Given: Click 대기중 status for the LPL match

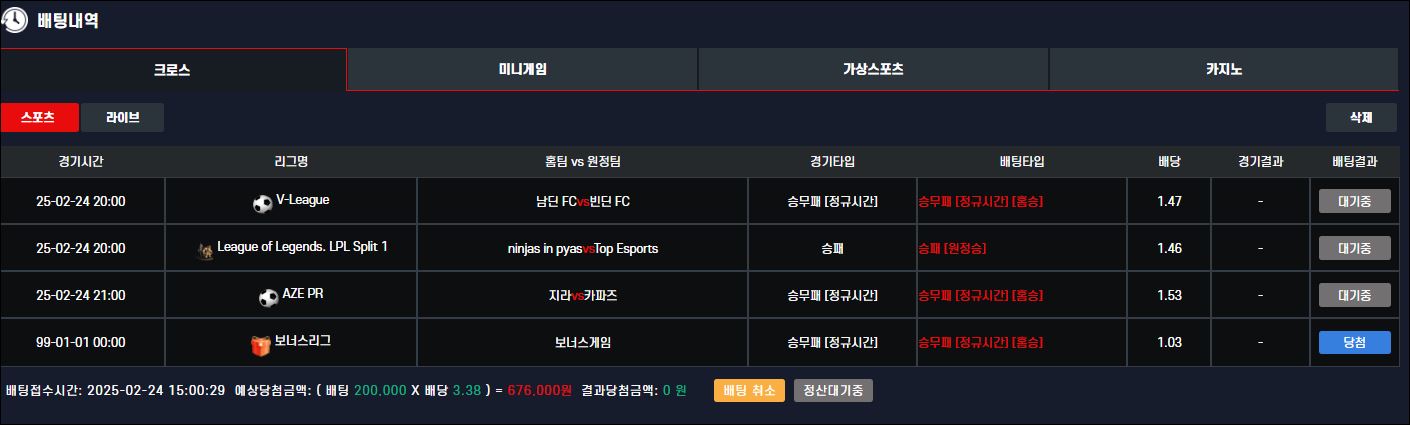Looking at the screenshot, I should pyautogui.click(x=1354, y=249).
